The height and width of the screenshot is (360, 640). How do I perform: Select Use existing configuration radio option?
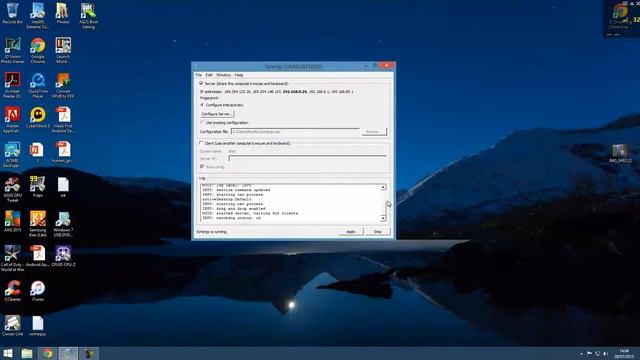(202, 122)
